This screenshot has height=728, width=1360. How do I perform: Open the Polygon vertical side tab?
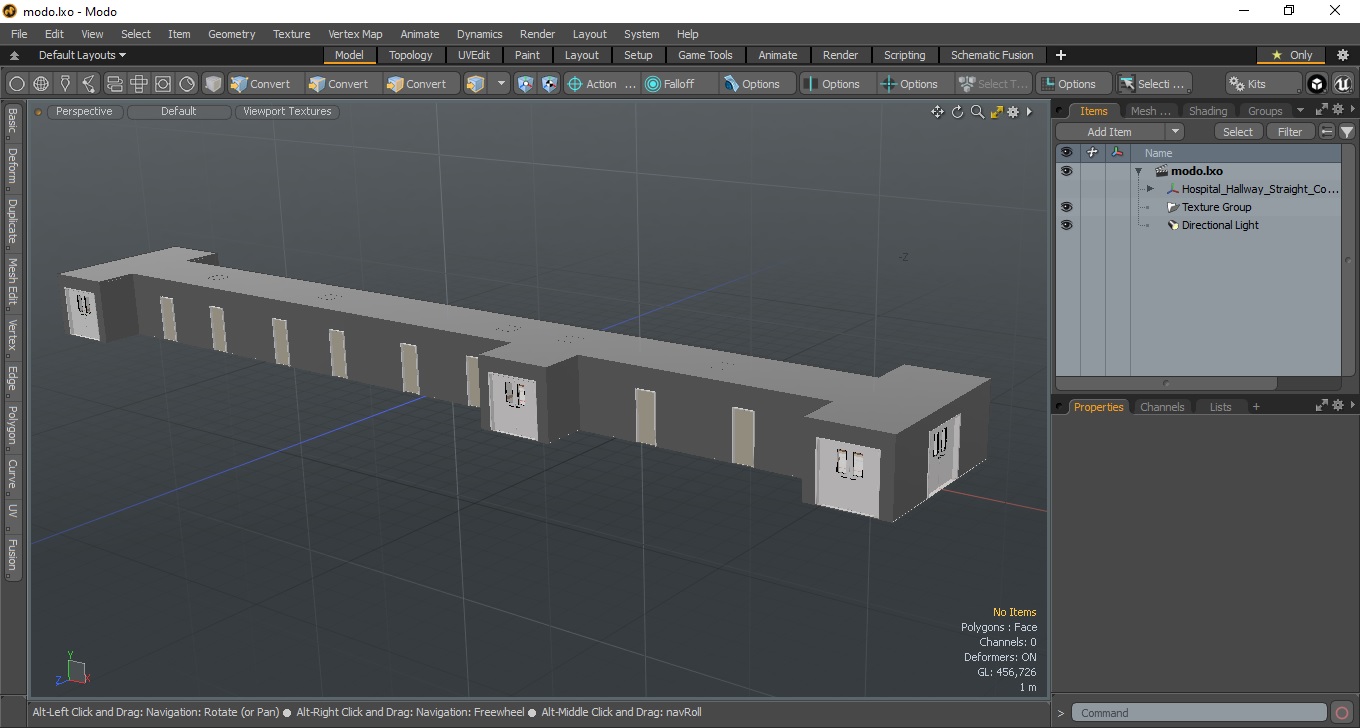(x=12, y=425)
